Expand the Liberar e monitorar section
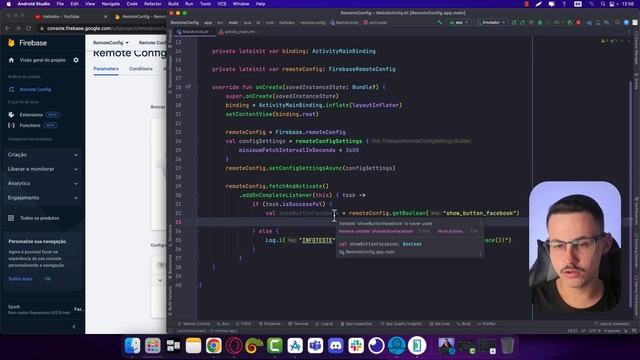The image size is (640, 360). 42,169
